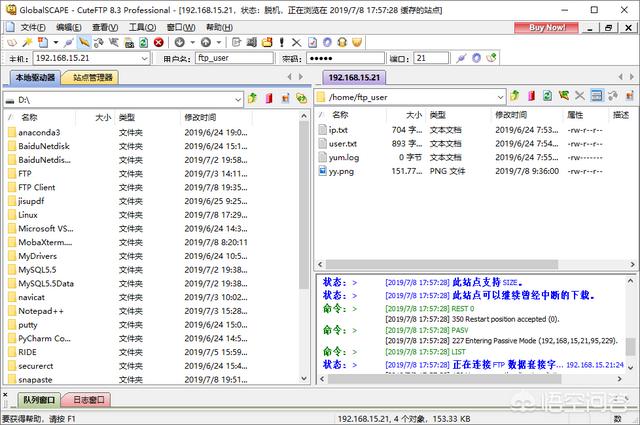Switch to the 队列窗口 tab
Image resolution: width=640 pixels, height=425 pixels.
(39, 400)
